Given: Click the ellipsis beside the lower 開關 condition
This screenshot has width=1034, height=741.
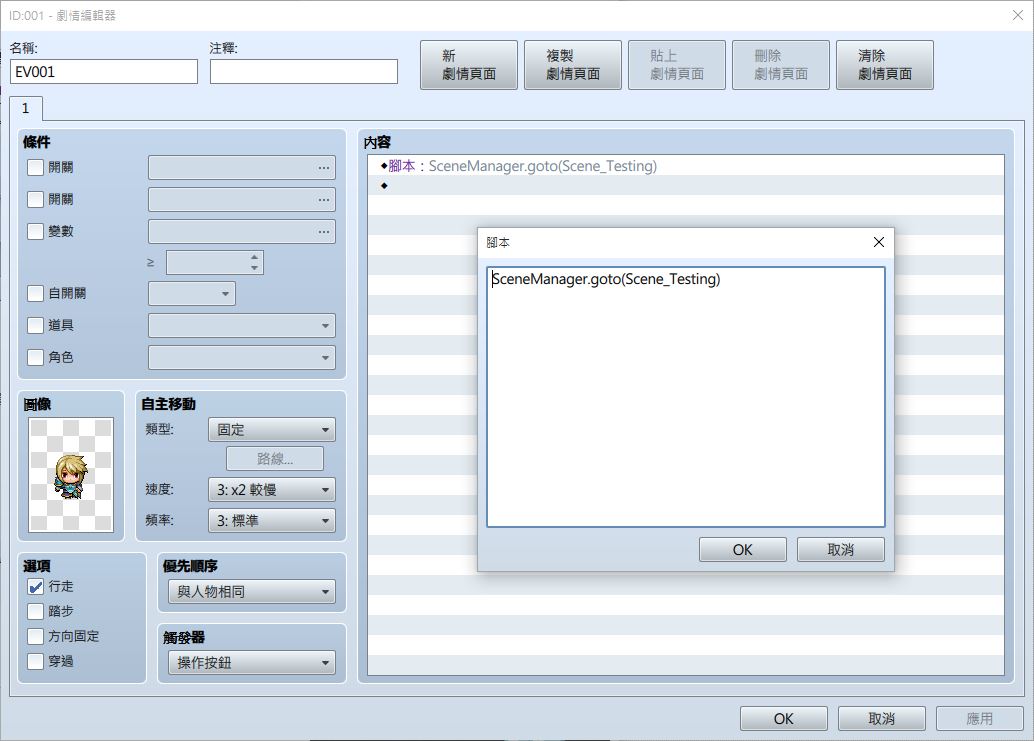Looking at the screenshot, I should point(323,199).
